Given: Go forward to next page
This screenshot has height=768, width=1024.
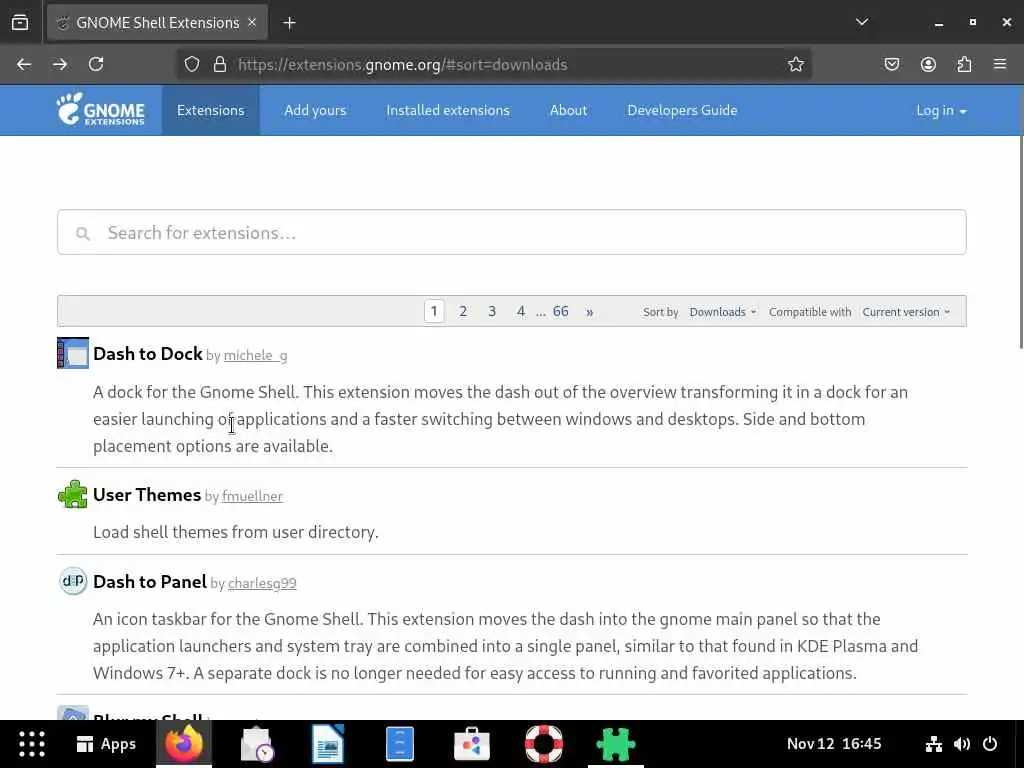Looking at the screenshot, I should (60, 64).
